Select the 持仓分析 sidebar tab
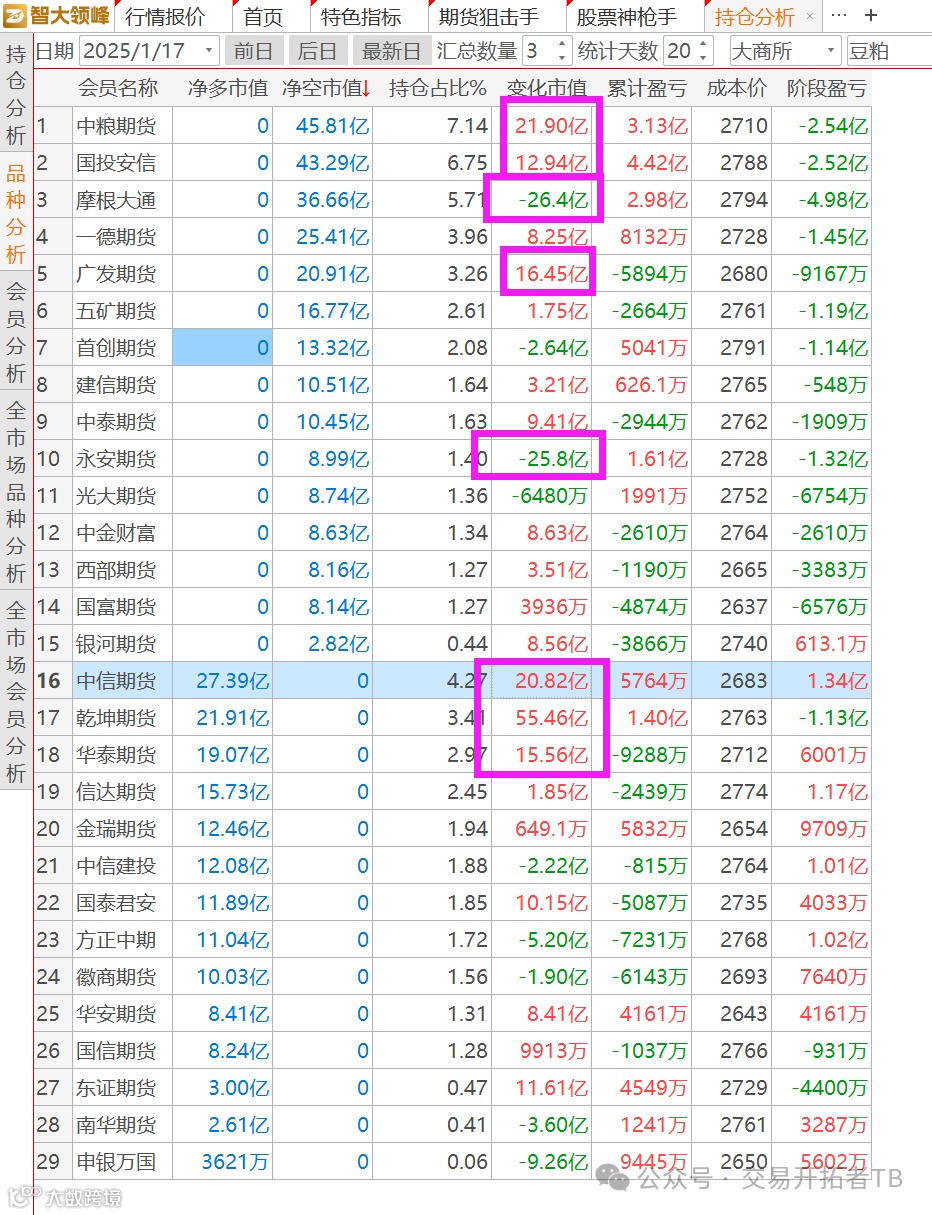 tap(16, 95)
